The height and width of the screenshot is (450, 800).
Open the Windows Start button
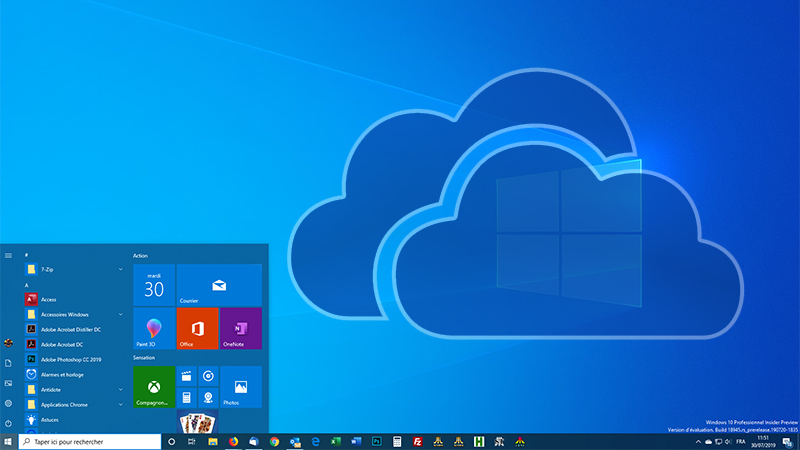point(8,442)
